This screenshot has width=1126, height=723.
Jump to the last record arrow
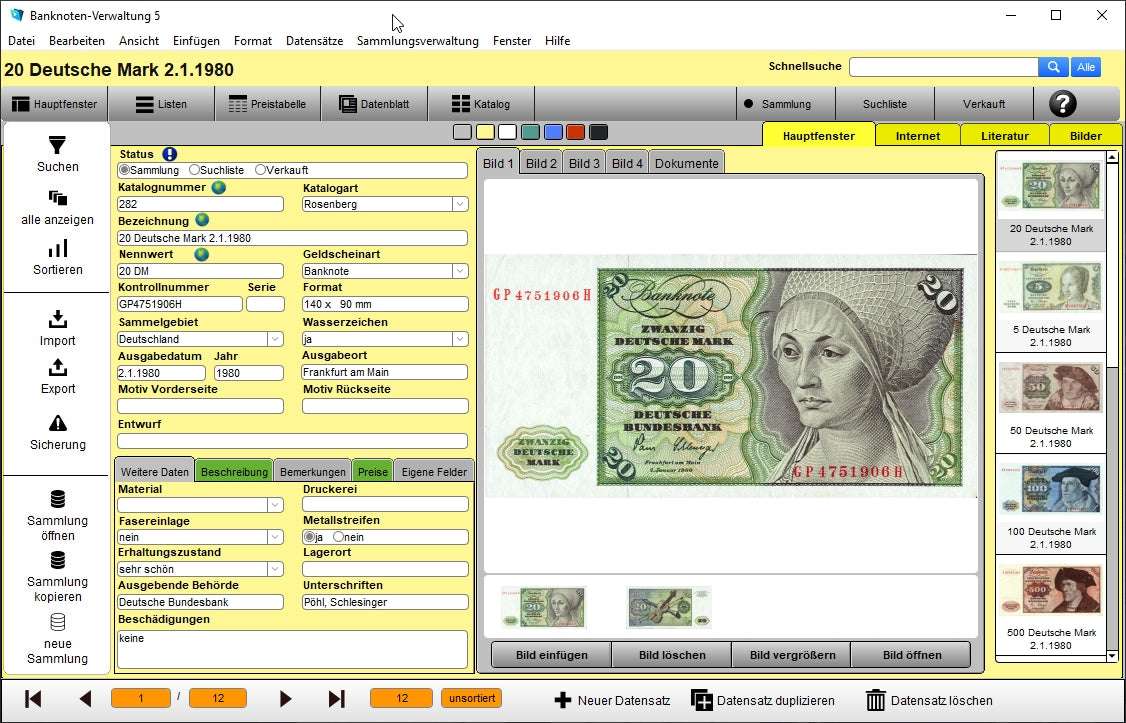coord(337,699)
